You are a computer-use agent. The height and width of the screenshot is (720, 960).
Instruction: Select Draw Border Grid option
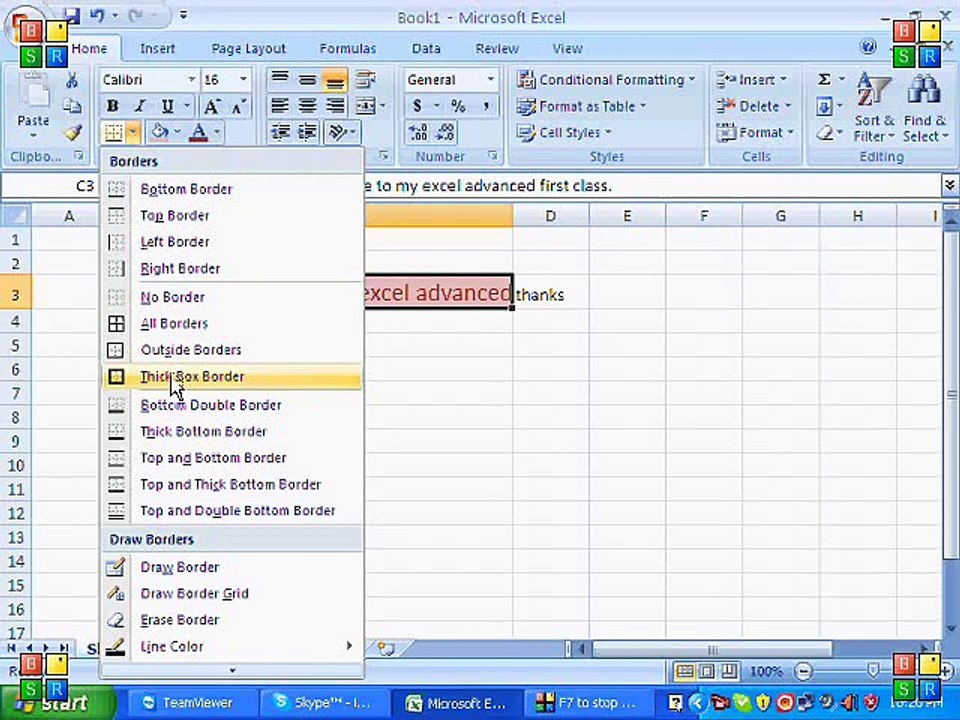coord(231,593)
